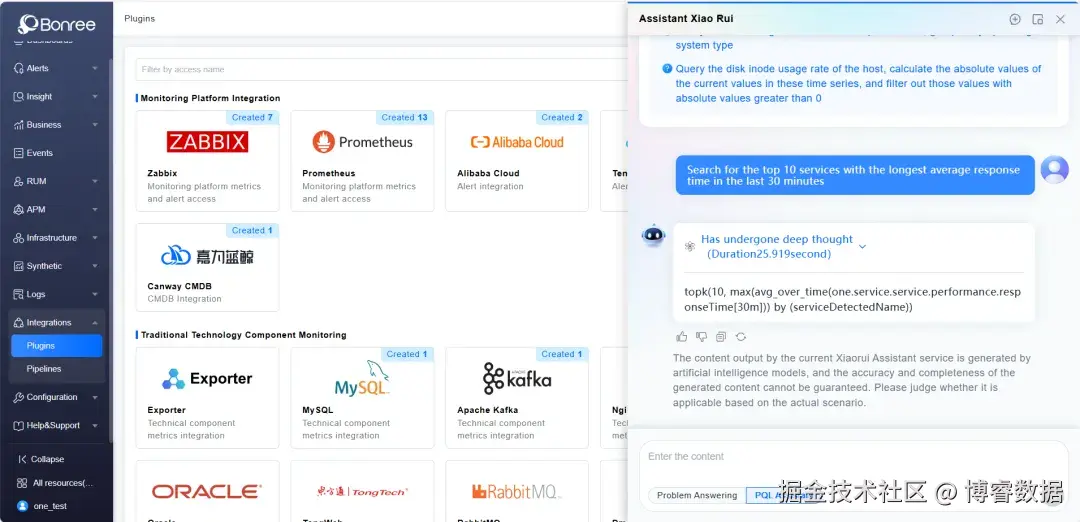
Task: Select the Plugins submenu item
Action: pyautogui.click(x=56, y=346)
